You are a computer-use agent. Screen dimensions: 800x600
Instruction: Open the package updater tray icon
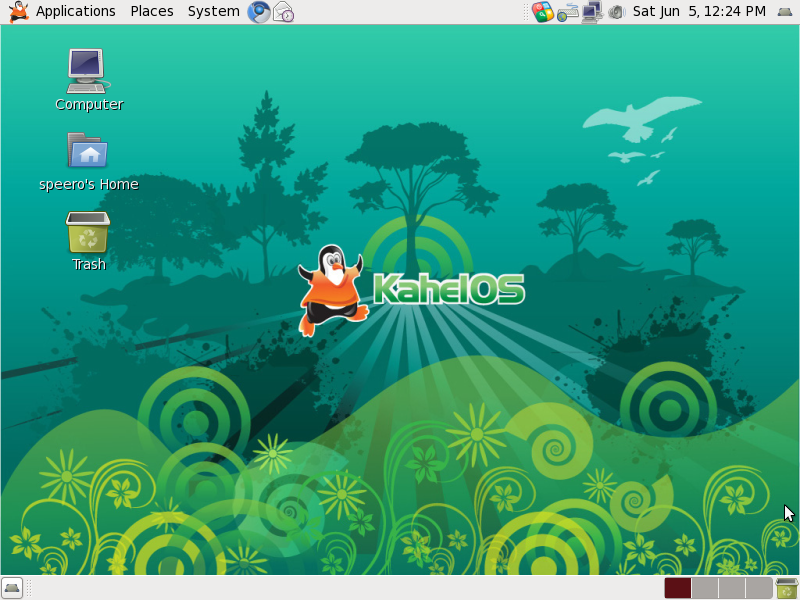coord(542,11)
